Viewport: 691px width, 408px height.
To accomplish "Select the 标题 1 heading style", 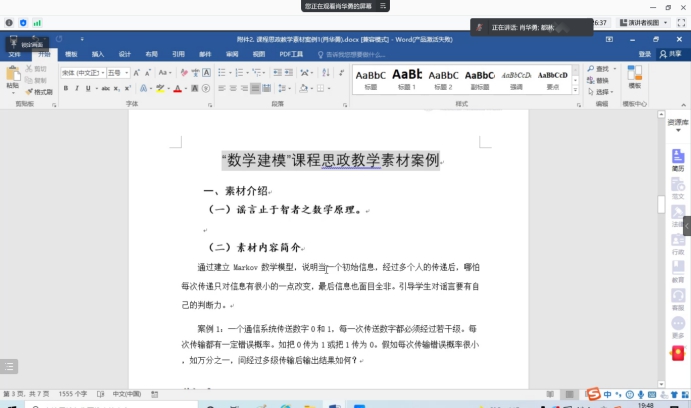I will pyautogui.click(x=406, y=78).
